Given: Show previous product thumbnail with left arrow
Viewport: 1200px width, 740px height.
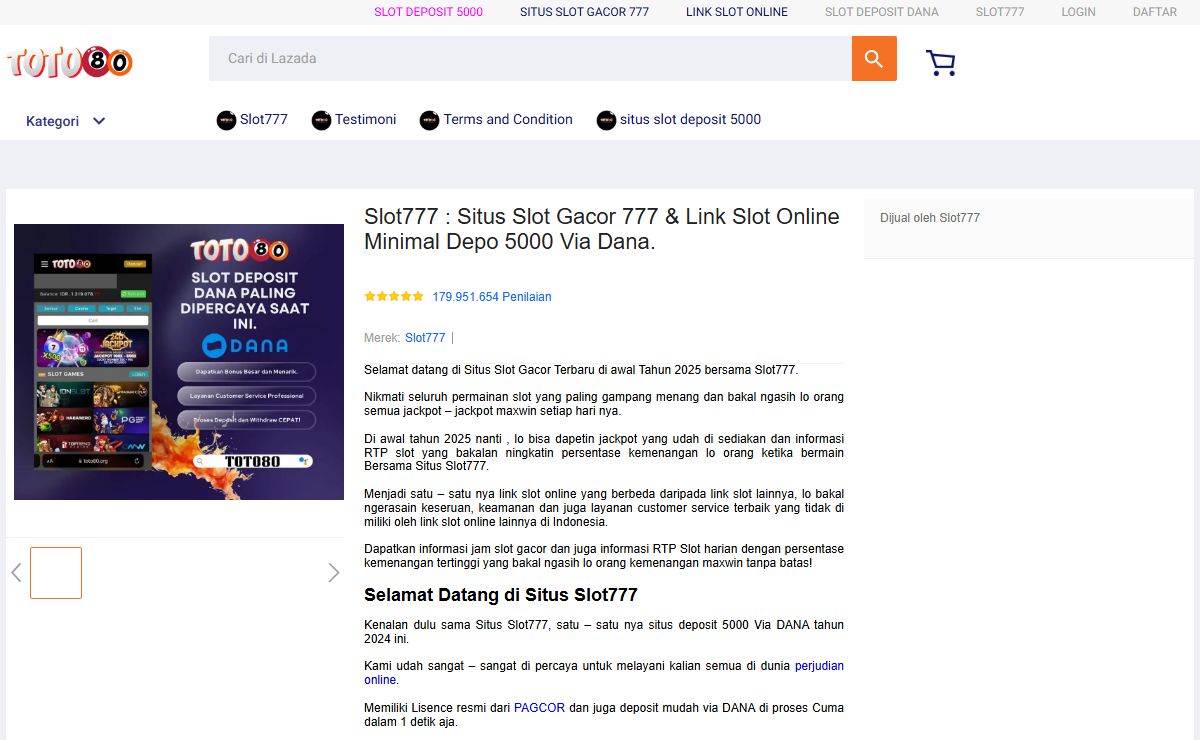Looking at the screenshot, I should pos(16,573).
